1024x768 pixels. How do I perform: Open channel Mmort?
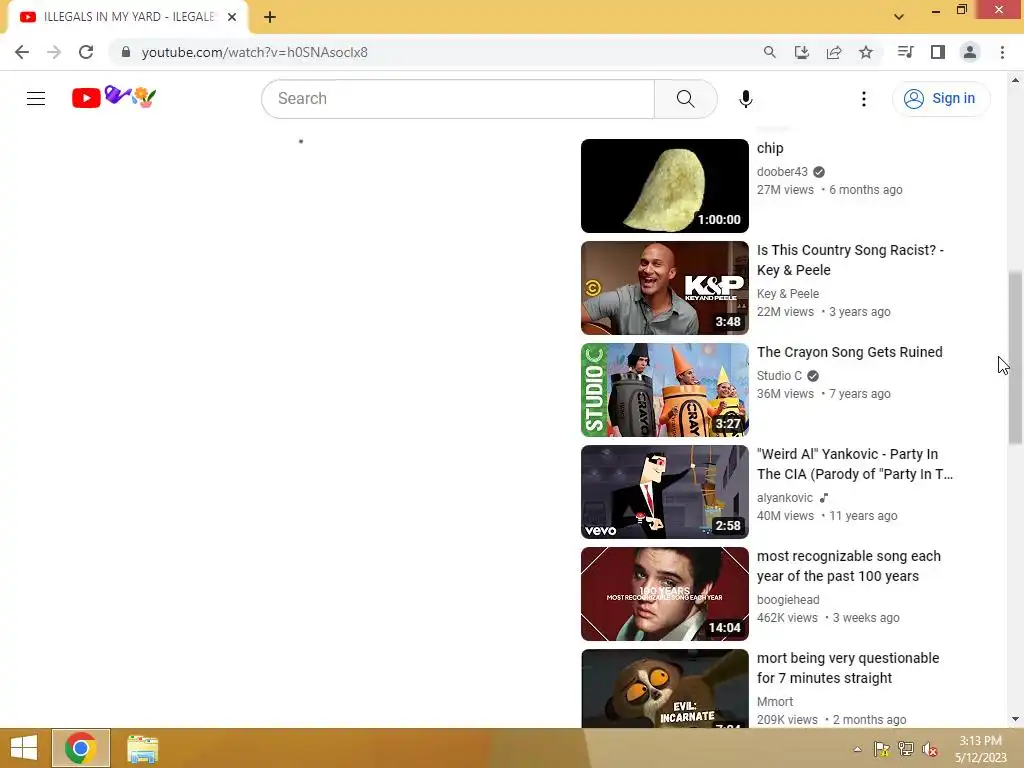(775, 701)
